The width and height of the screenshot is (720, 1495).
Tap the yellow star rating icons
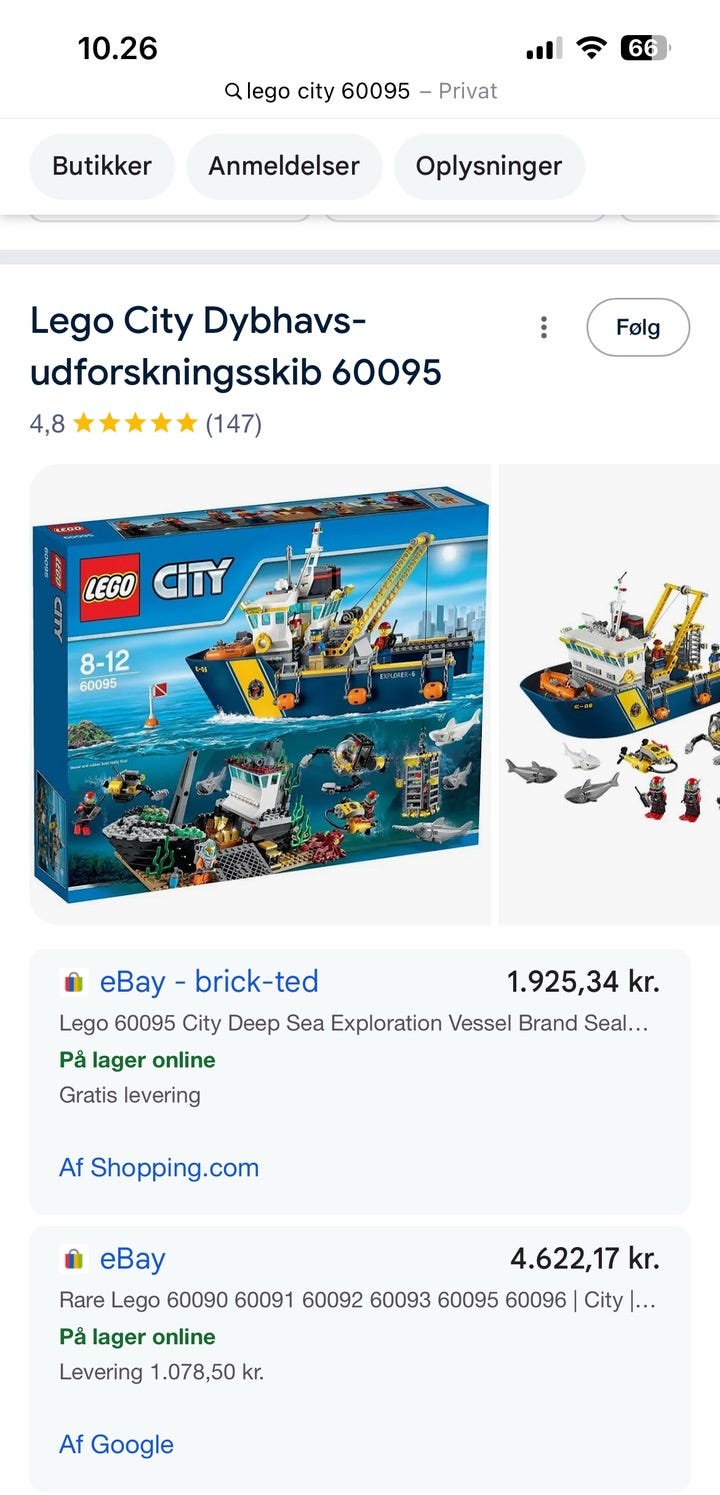[x=135, y=424]
